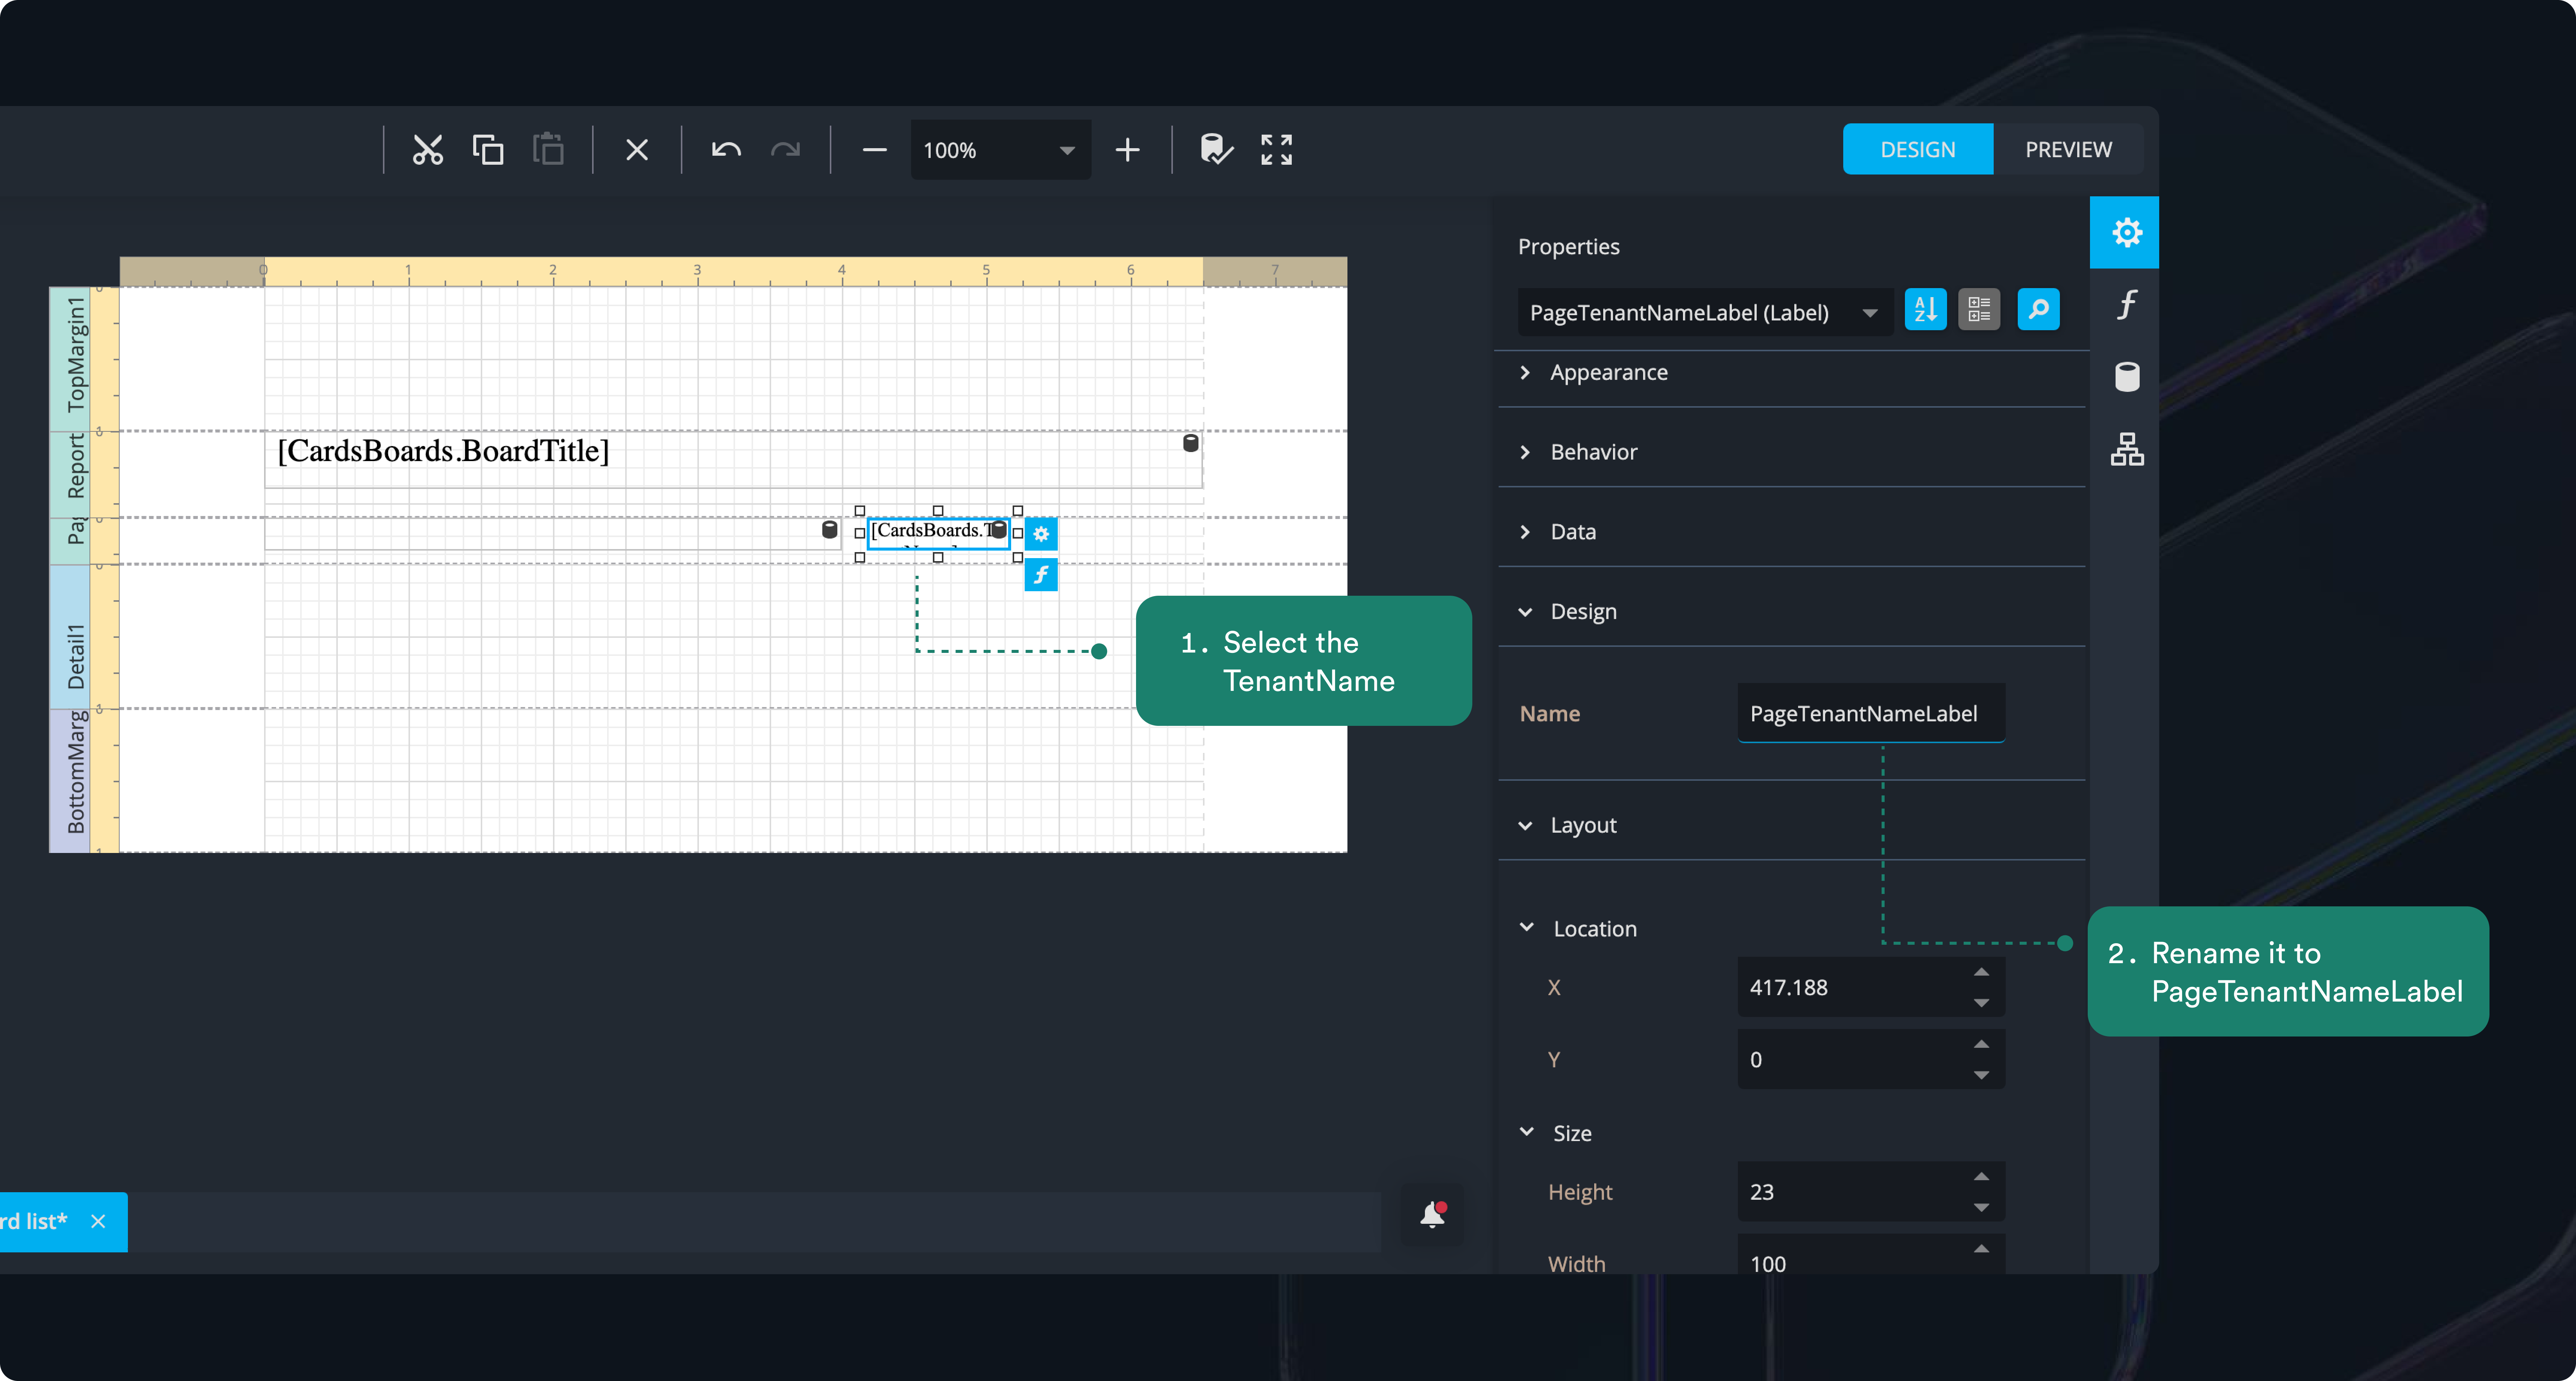Click the Delete X icon in toolbar
The width and height of the screenshot is (2576, 1381).
[x=637, y=150]
